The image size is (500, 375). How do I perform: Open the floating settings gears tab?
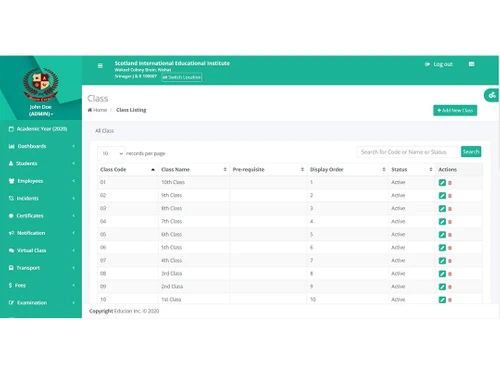click(492, 96)
